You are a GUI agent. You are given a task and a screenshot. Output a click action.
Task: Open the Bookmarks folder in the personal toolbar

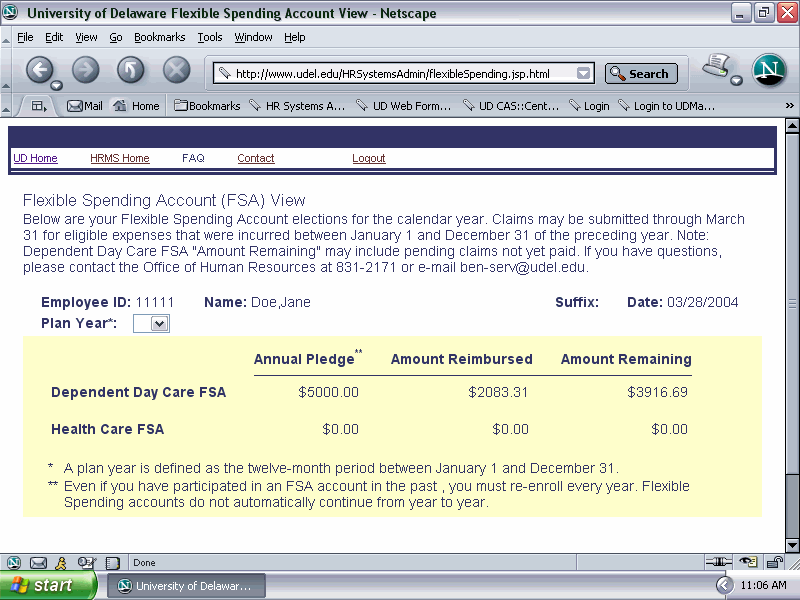pos(207,106)
